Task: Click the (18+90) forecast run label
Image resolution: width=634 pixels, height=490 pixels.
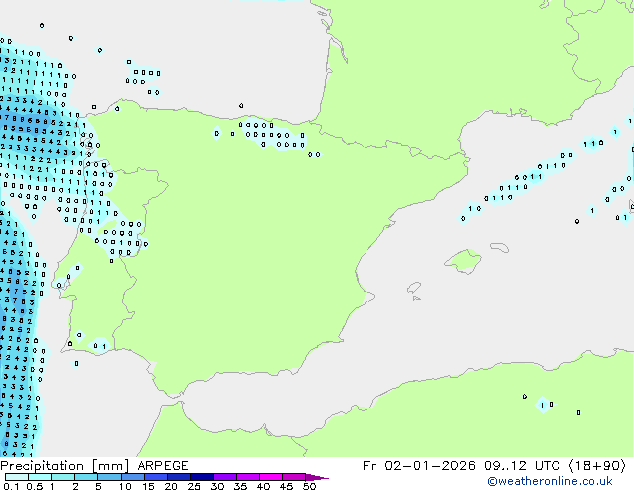Action: coord(597,466)
